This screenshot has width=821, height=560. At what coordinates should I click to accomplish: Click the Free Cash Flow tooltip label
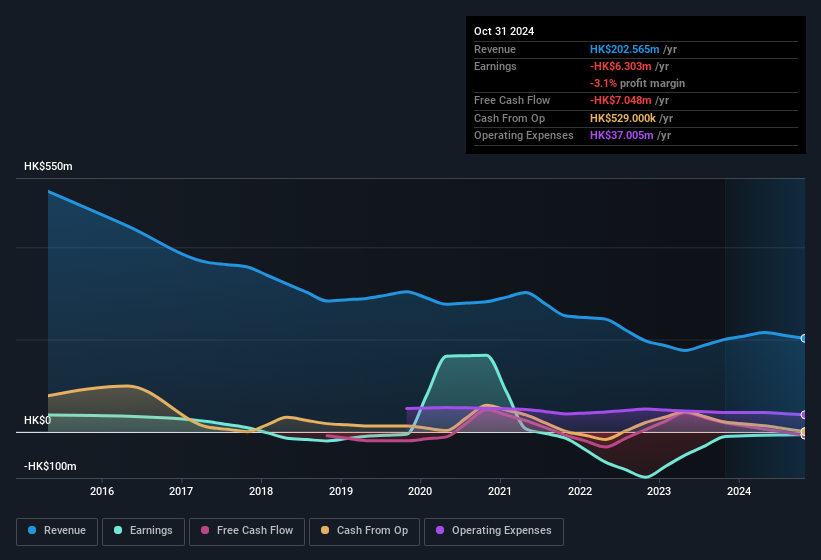pyautogui.click(x=512, y=100)
